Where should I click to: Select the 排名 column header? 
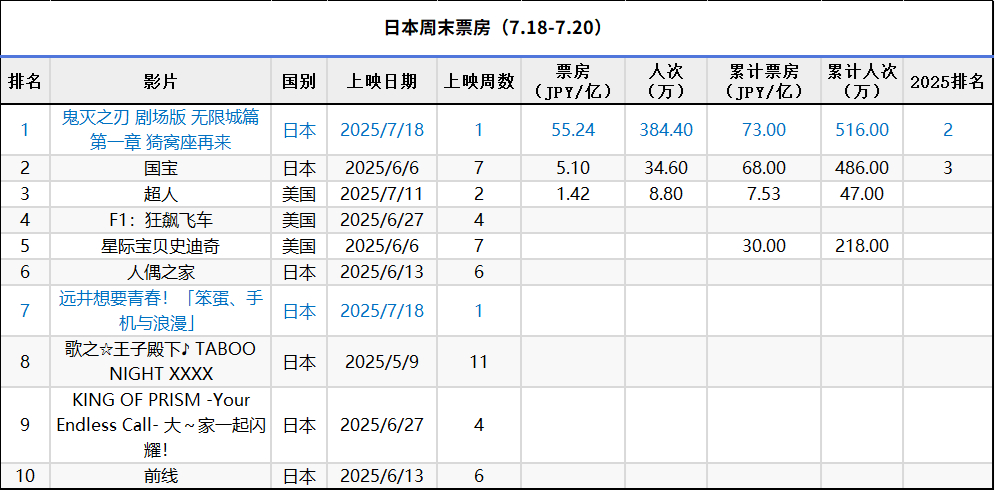[25, 81]
